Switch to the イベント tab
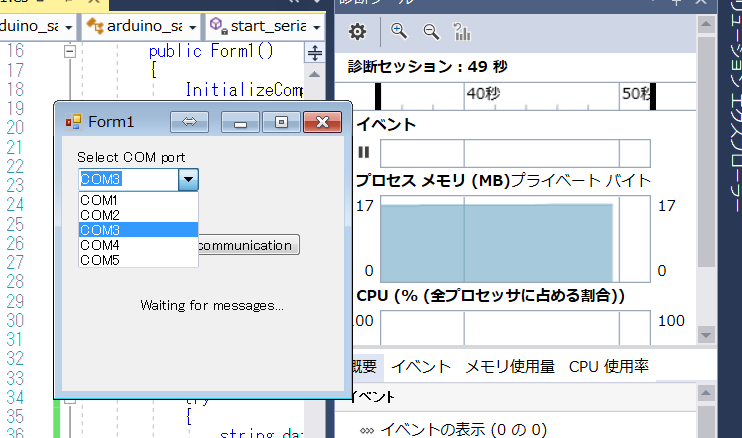The height and width of the screenshot is (438, 742). [421, 367]
